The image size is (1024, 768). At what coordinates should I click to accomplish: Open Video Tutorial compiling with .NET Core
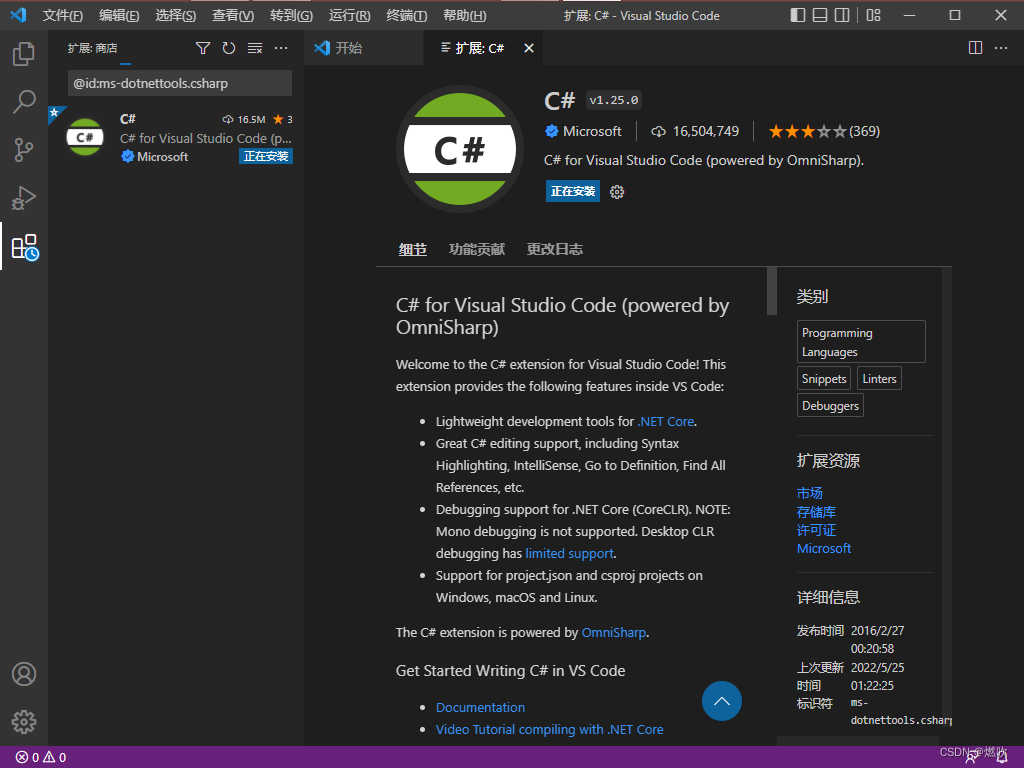(549, 729)
